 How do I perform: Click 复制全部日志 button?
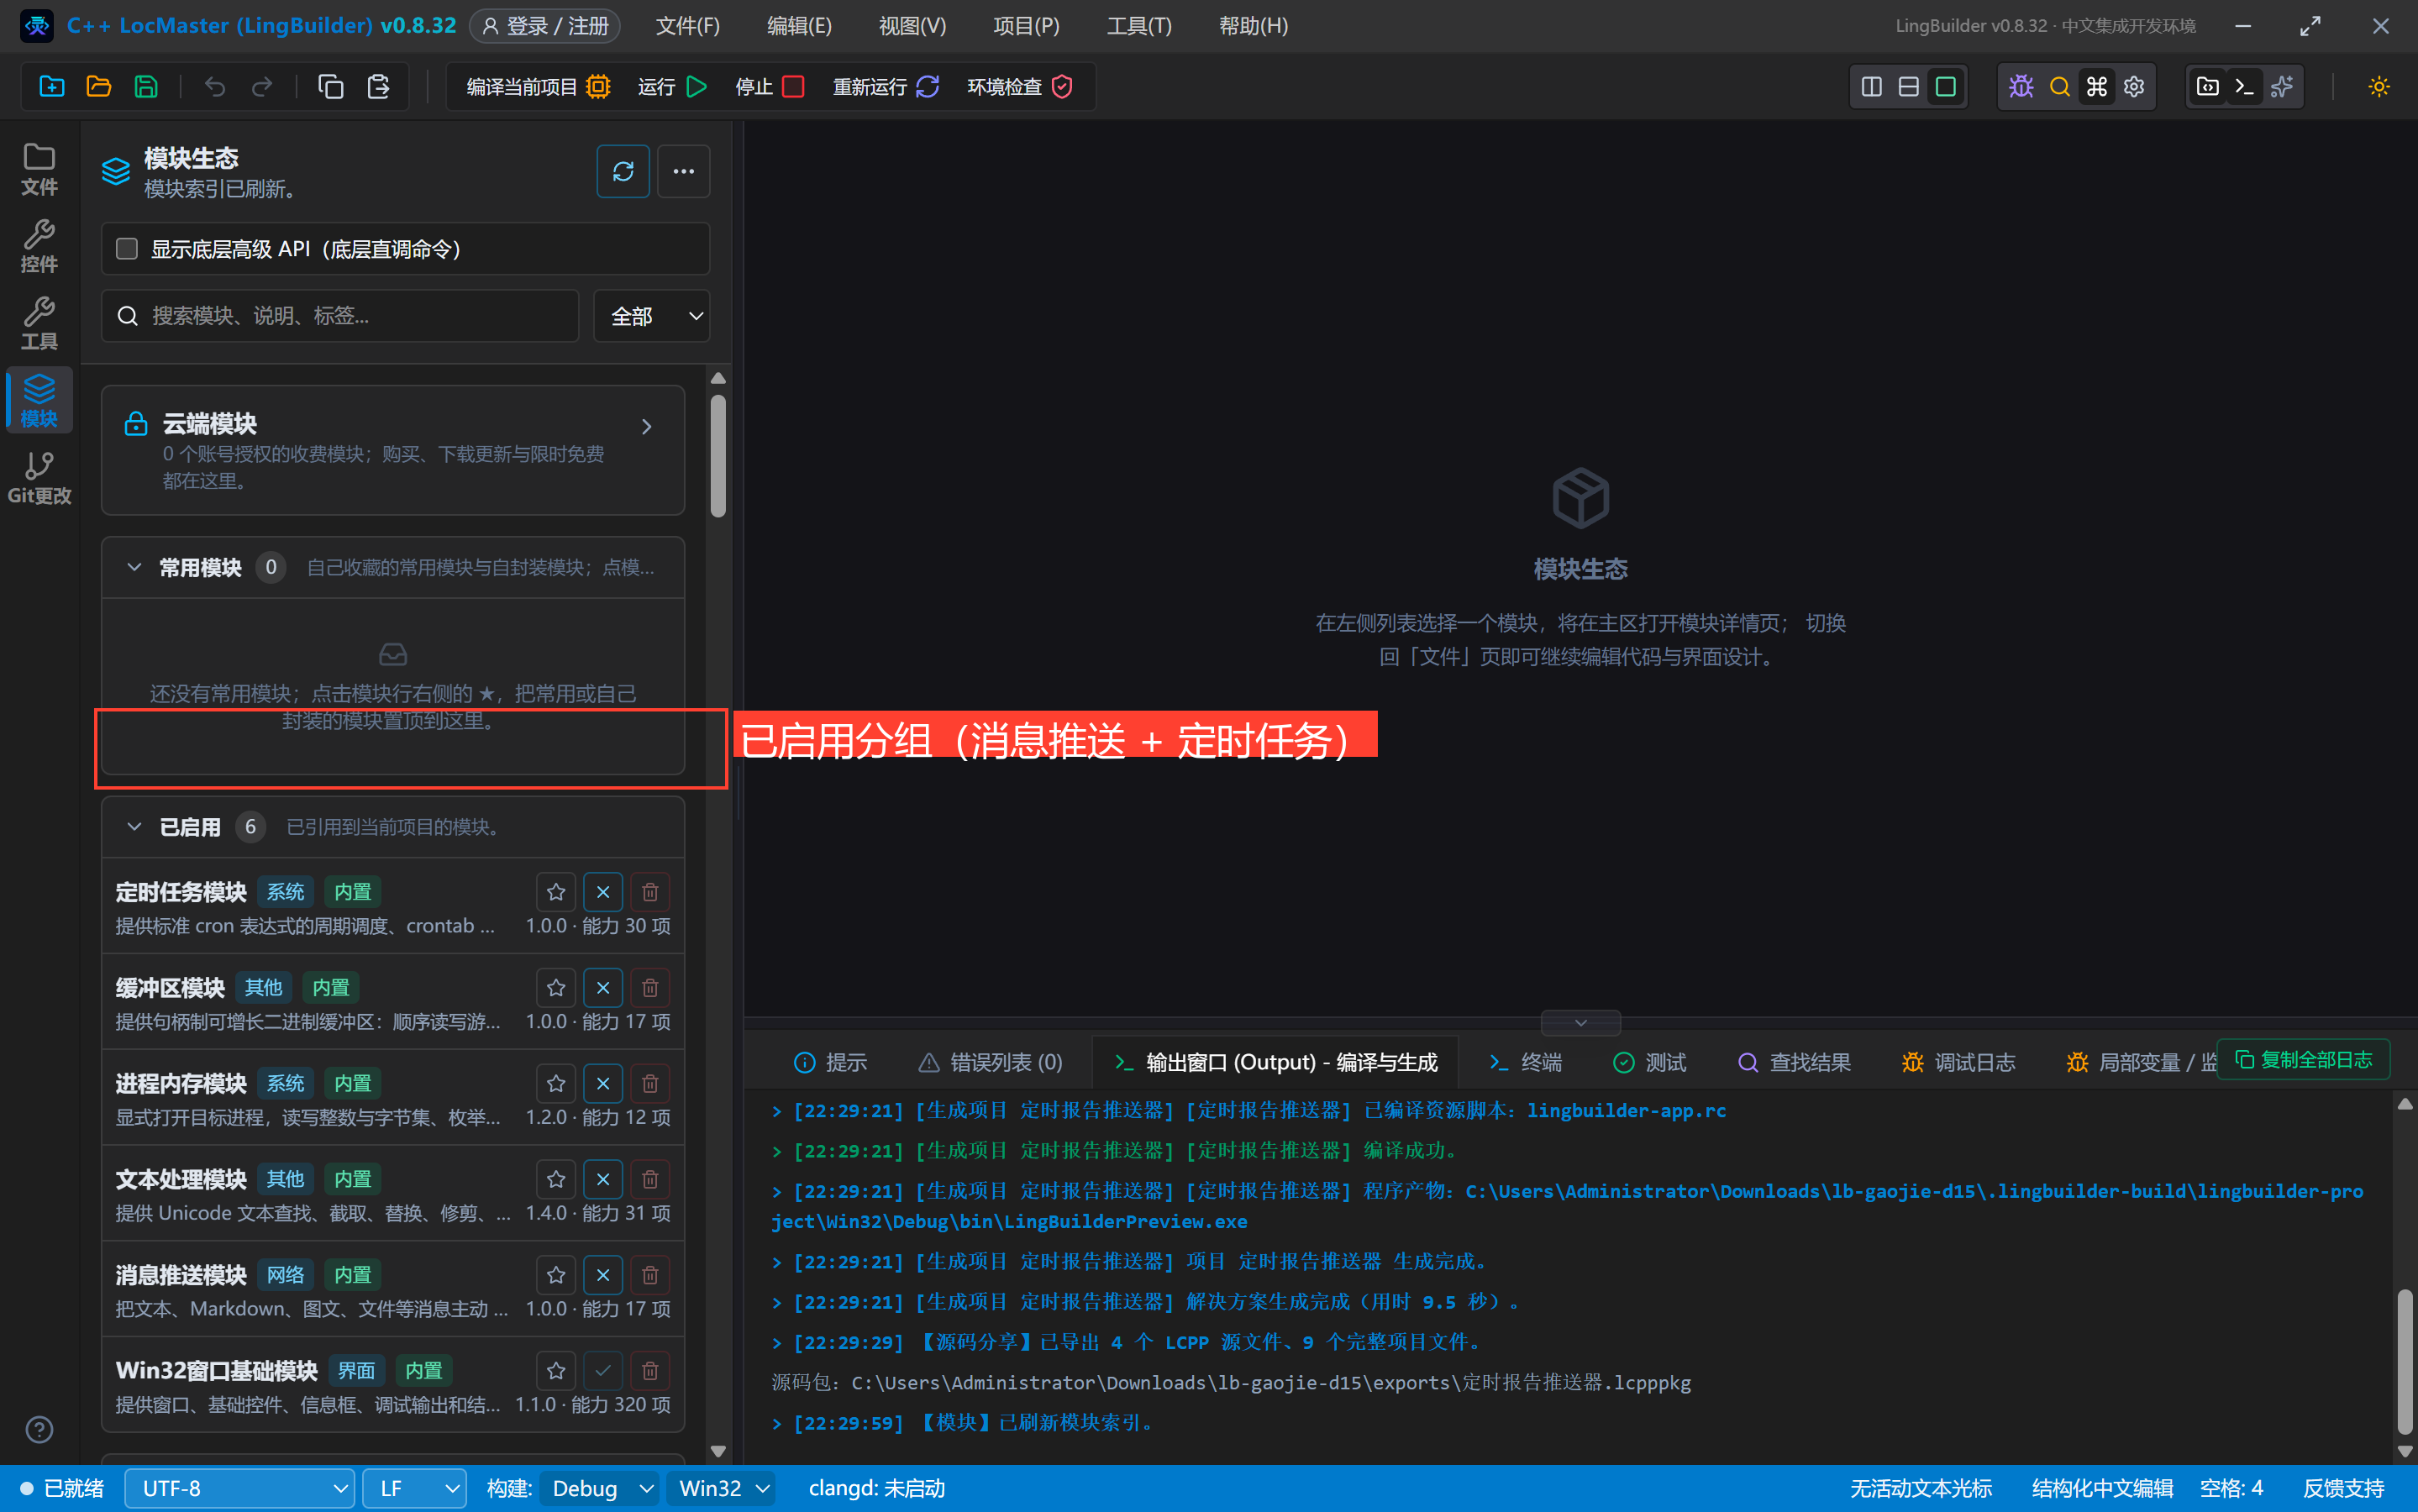click(x=2304, y=1059)
